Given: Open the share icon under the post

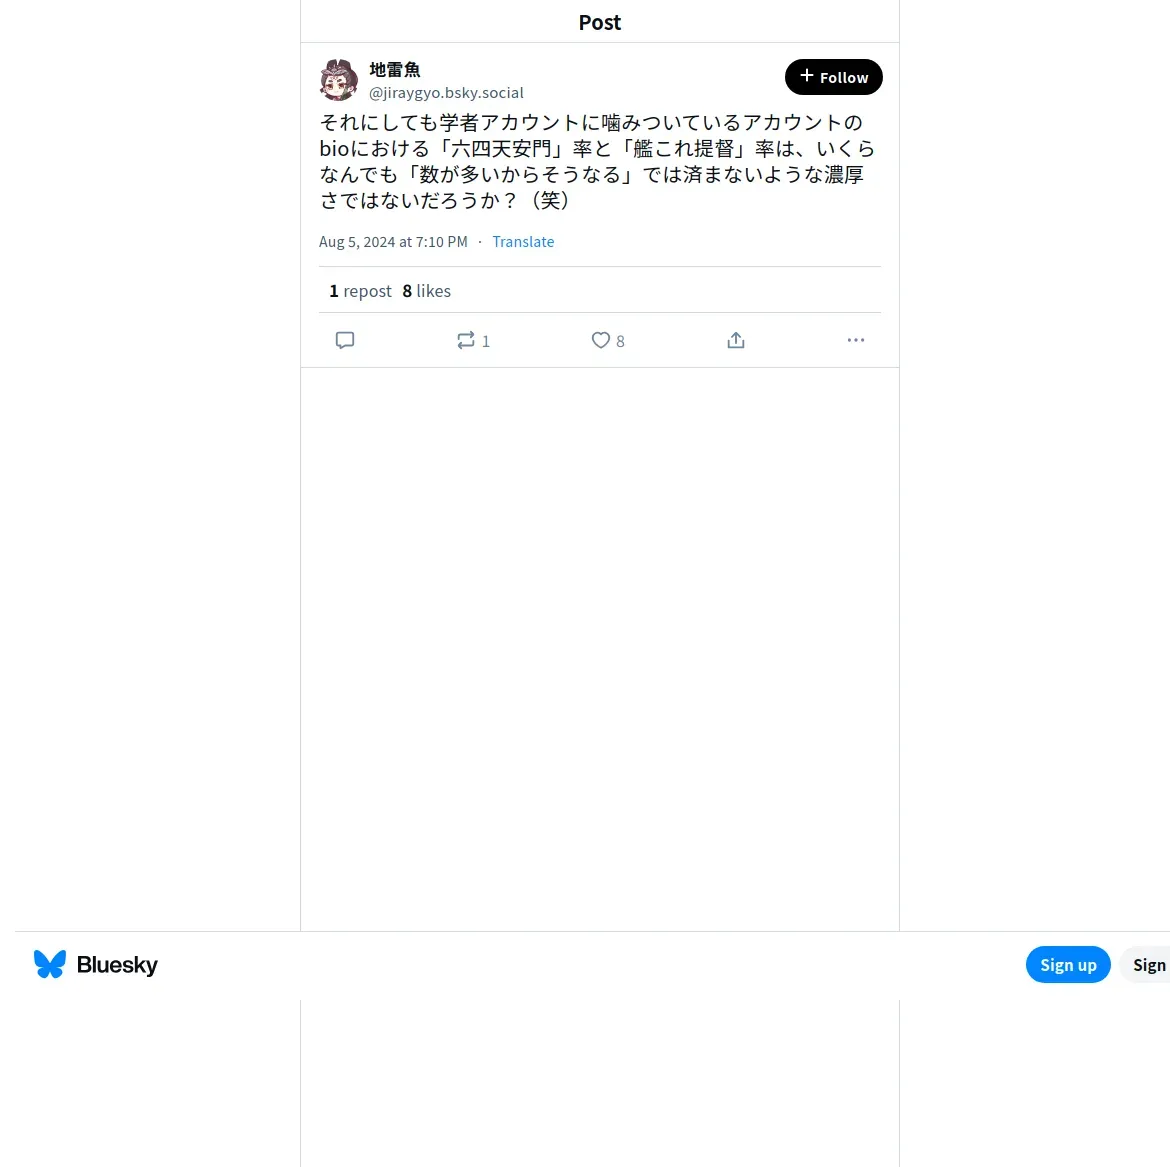Looking at the screenshot, I should coord(736,340).
